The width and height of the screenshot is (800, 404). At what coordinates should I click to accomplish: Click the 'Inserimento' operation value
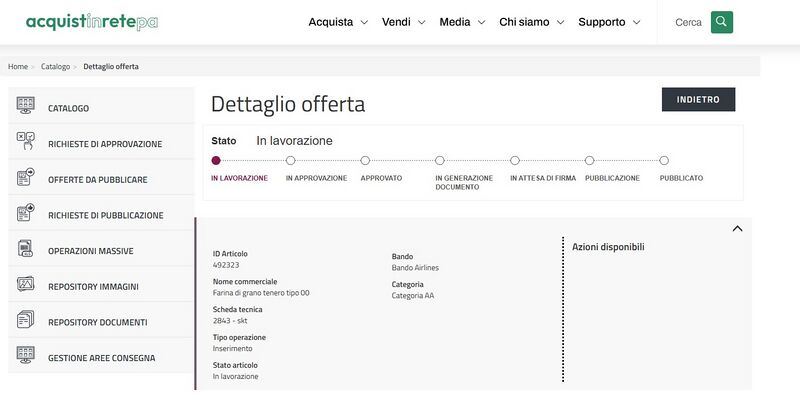pyautogui.click(x=232, y=348)
